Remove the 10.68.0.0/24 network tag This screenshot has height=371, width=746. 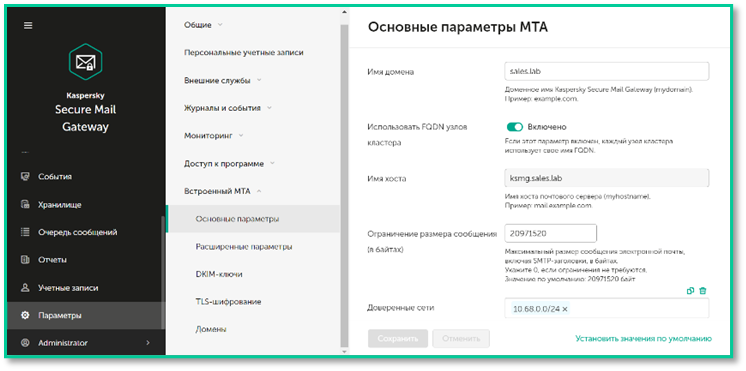565,309
